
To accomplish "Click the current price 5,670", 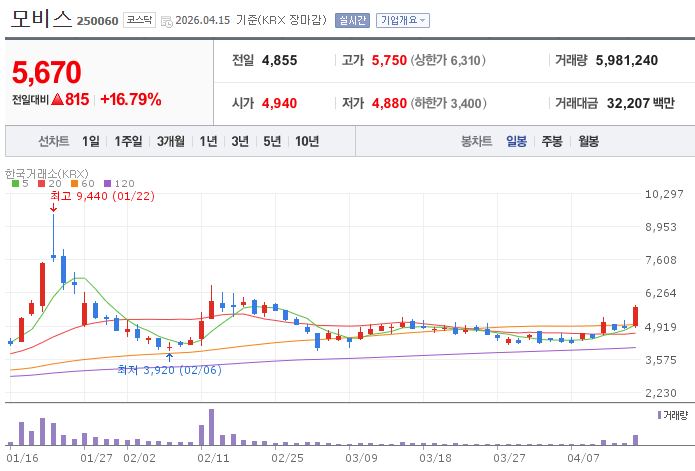I will 47,72.
